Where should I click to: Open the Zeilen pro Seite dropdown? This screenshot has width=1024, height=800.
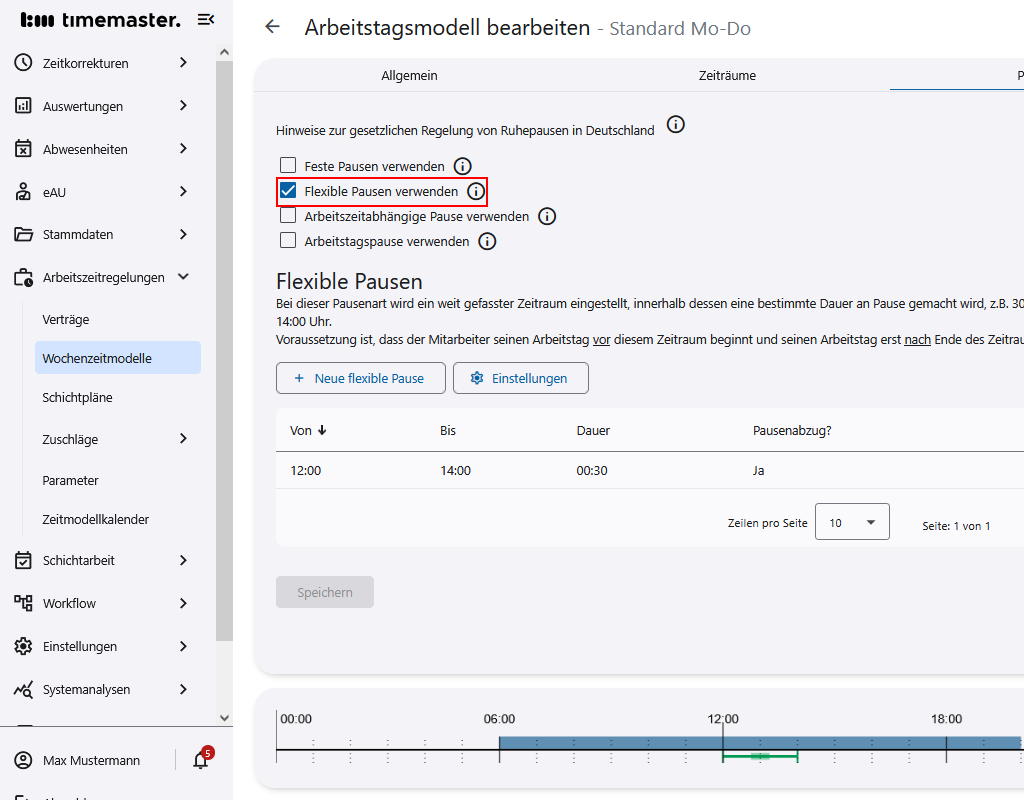[x=852, y=522]
